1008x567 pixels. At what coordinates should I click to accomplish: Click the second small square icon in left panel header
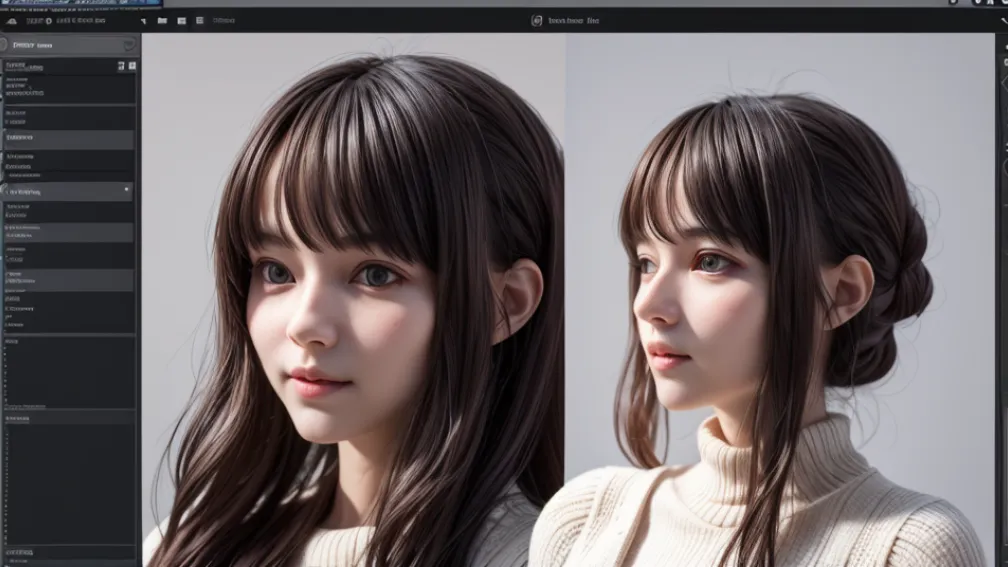coord(132,66)
